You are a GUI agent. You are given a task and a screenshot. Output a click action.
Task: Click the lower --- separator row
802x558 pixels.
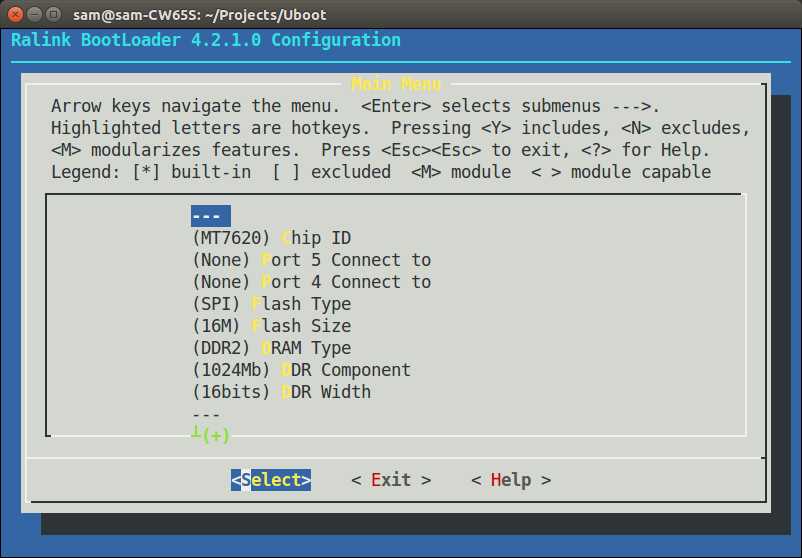[207, 414]
